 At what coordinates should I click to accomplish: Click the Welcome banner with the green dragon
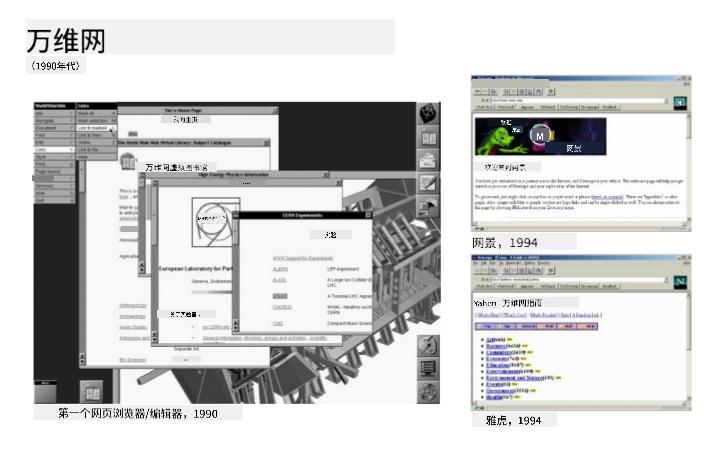pyautogui.click(x=541, y=135)
